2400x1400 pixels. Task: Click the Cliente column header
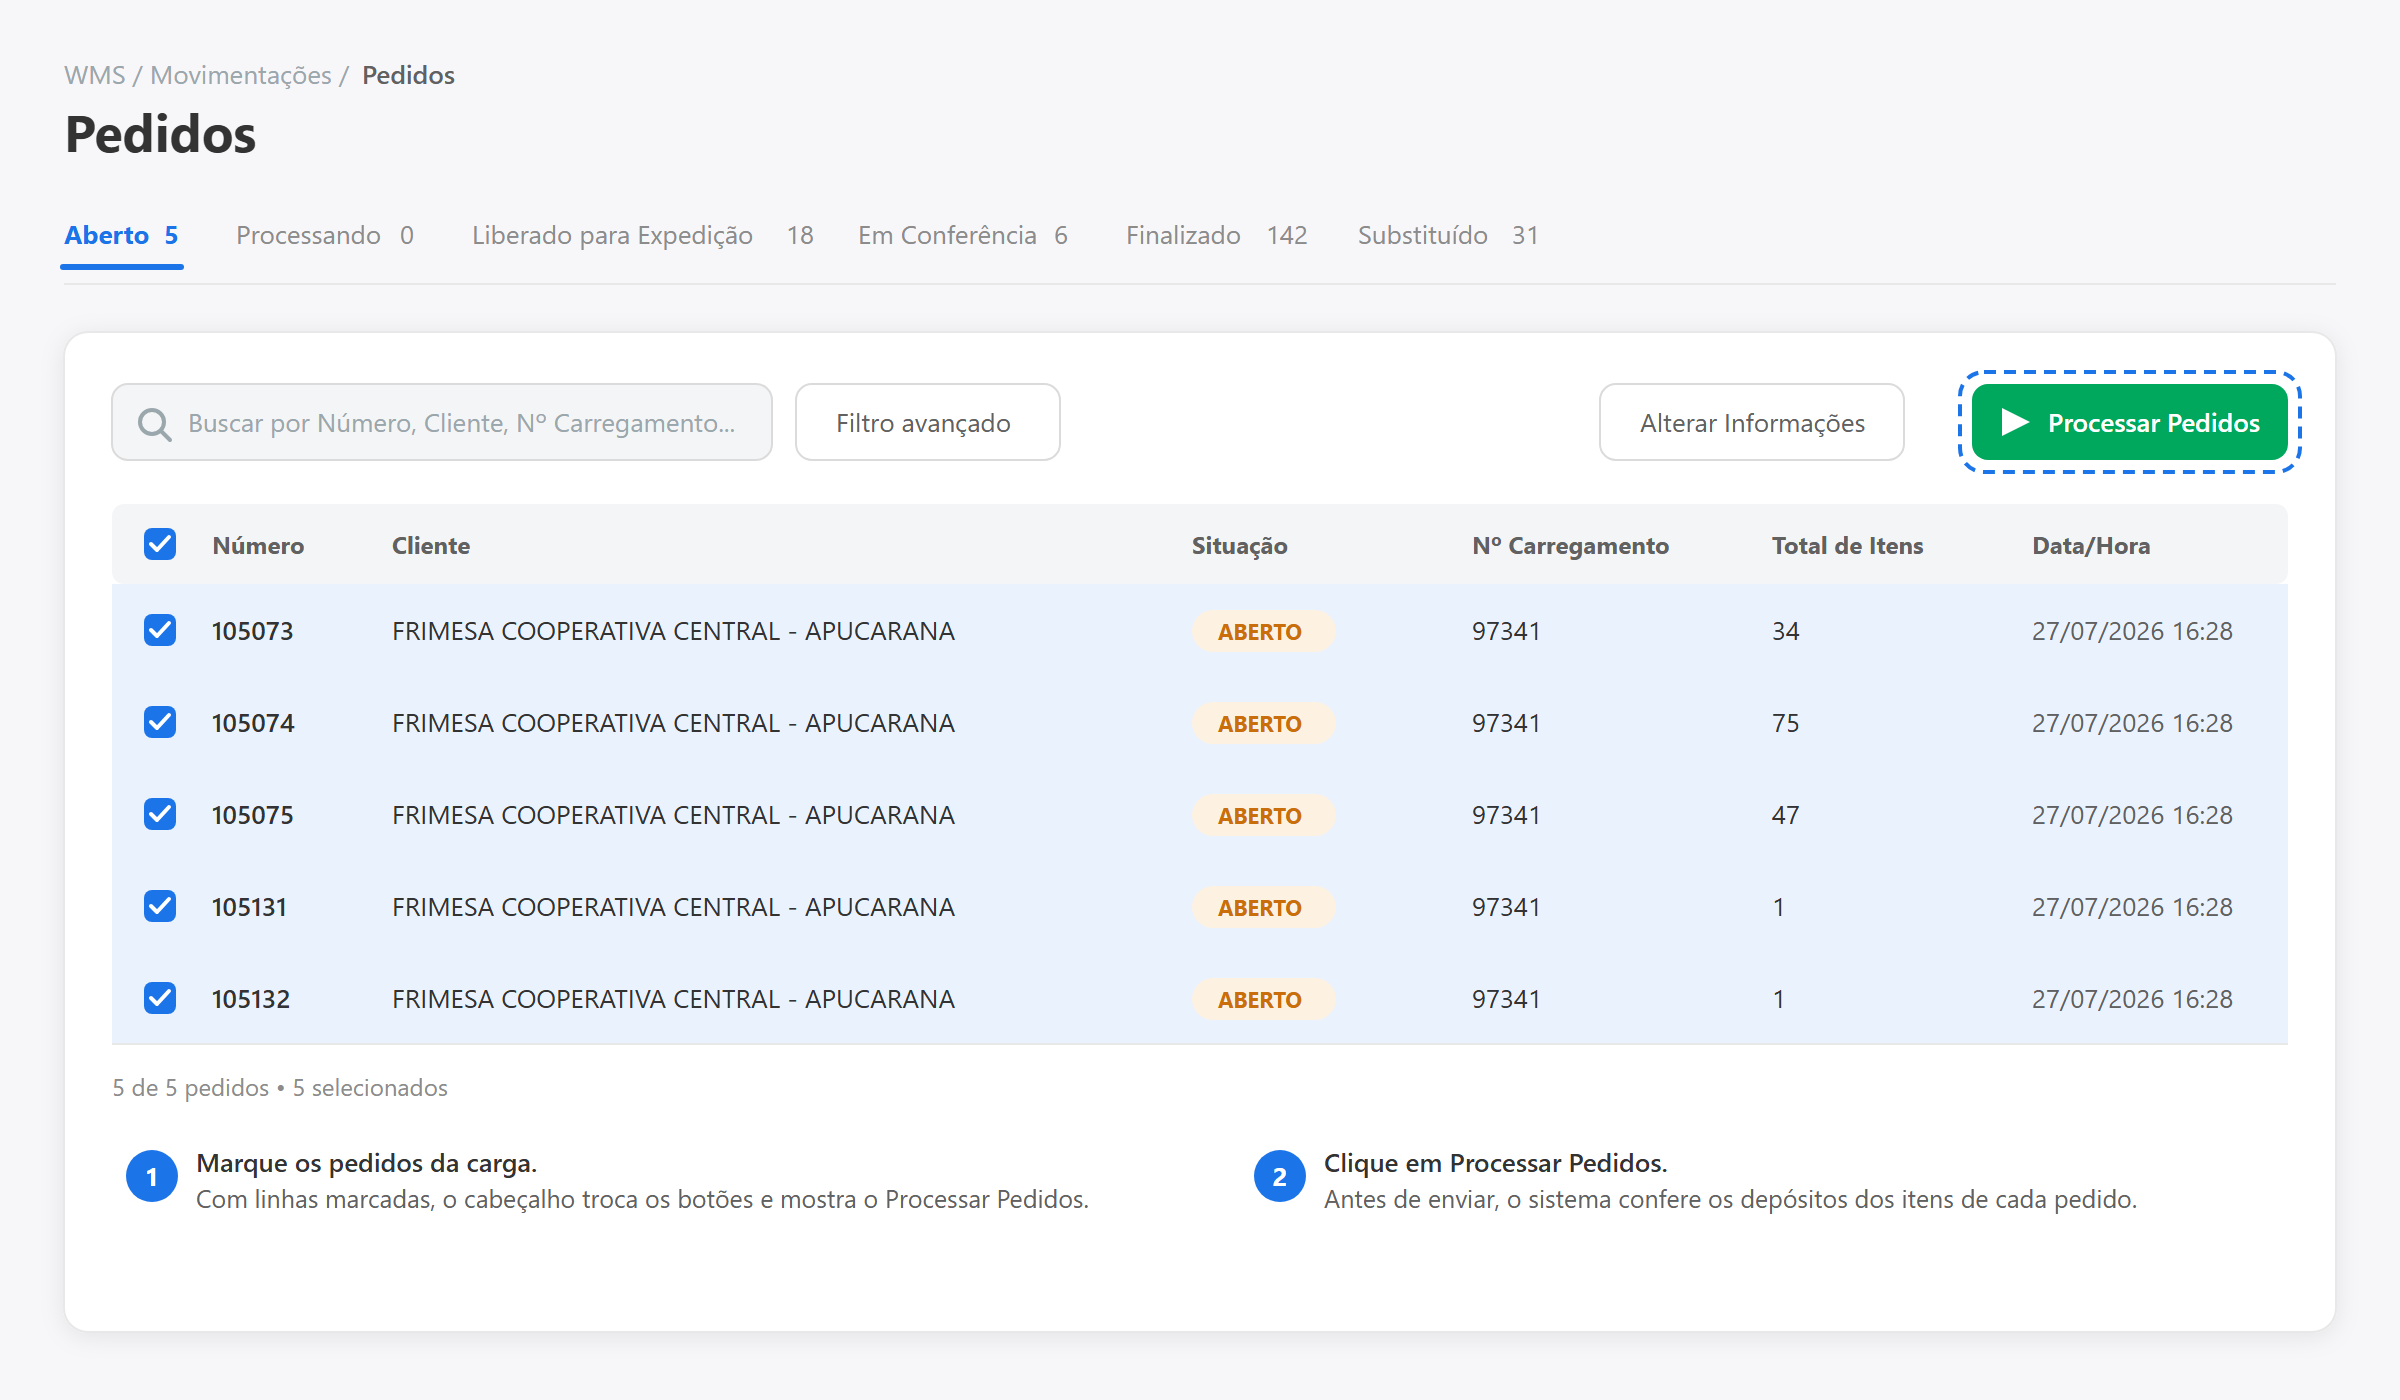[x=431, y=546]
